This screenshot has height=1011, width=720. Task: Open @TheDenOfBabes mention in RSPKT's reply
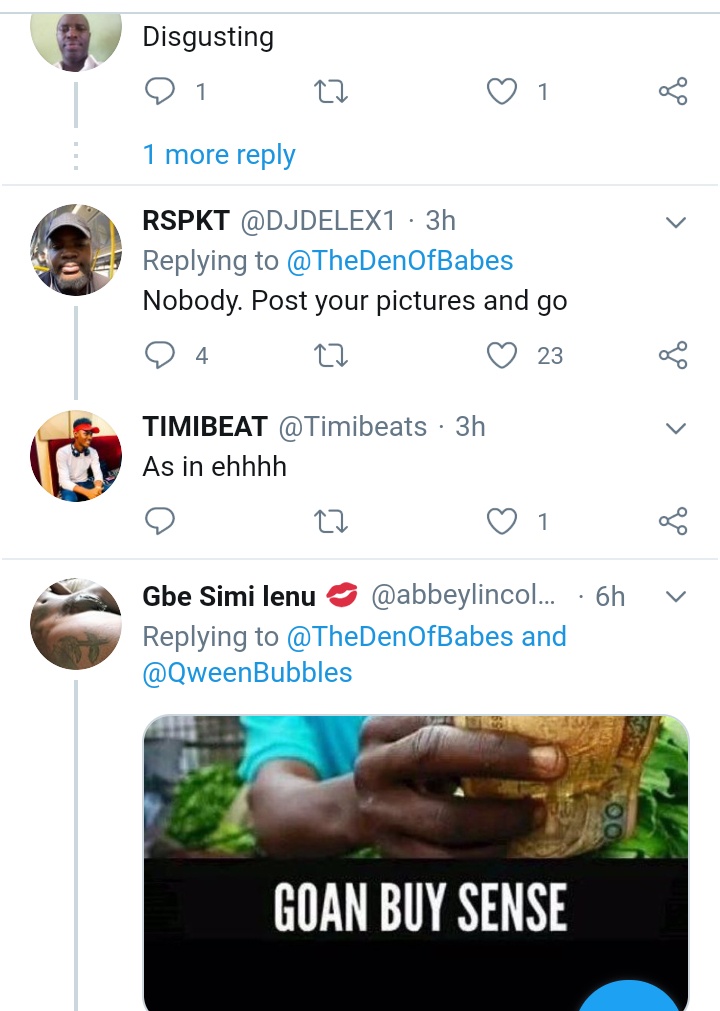400,261
